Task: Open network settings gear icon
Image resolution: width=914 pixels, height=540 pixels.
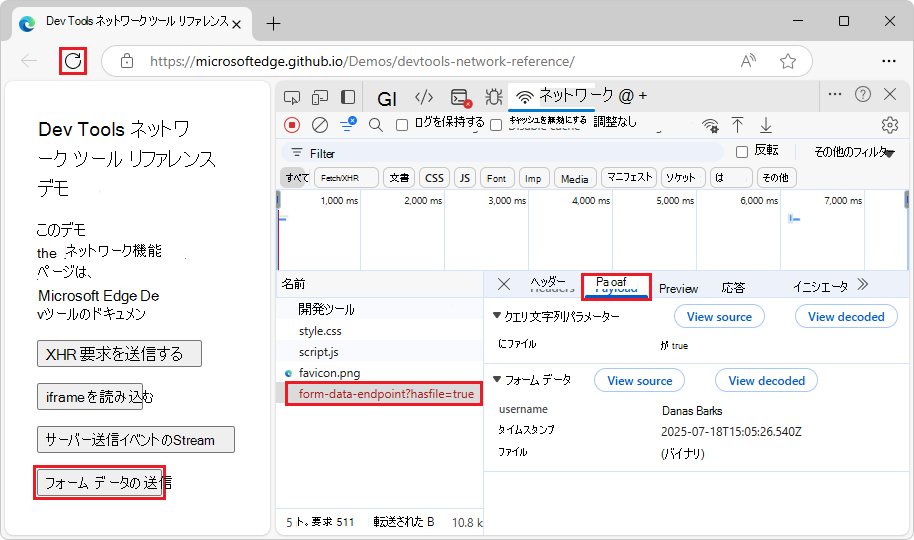Action: pyautogui.click(x=890, y=125)
